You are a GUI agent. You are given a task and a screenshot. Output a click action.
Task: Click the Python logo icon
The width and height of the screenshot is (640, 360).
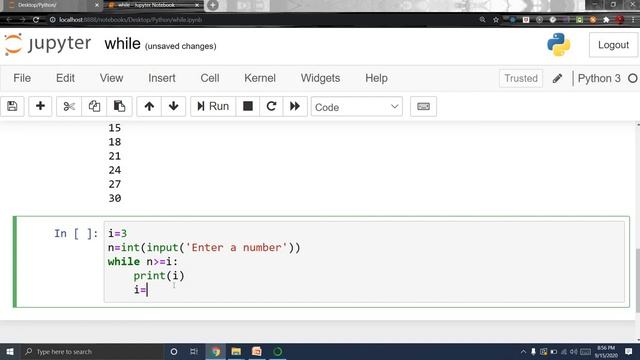(x=558, y=44)
